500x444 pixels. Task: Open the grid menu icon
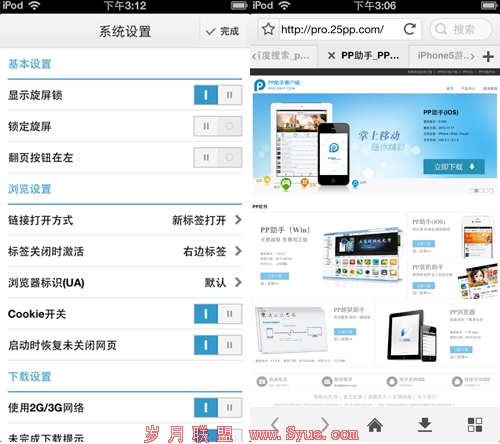(x=475, y=425)
